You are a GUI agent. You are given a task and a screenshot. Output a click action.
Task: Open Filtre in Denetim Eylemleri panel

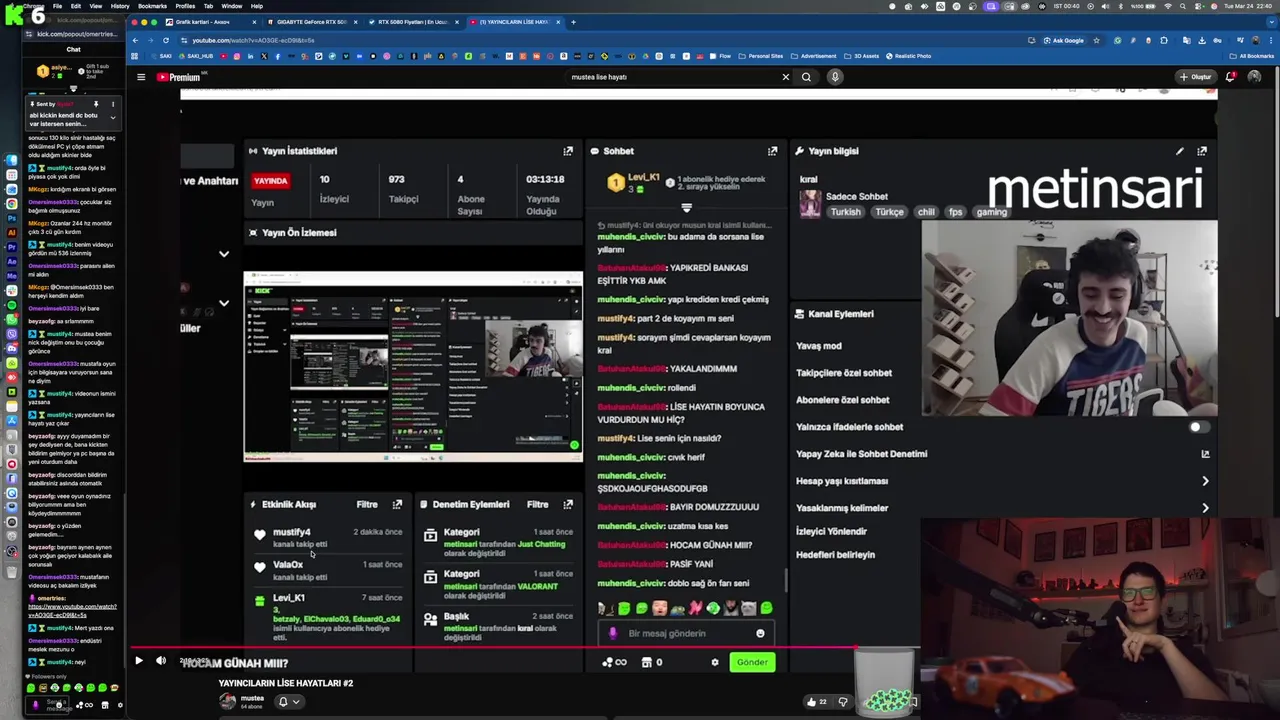(538, 505)
